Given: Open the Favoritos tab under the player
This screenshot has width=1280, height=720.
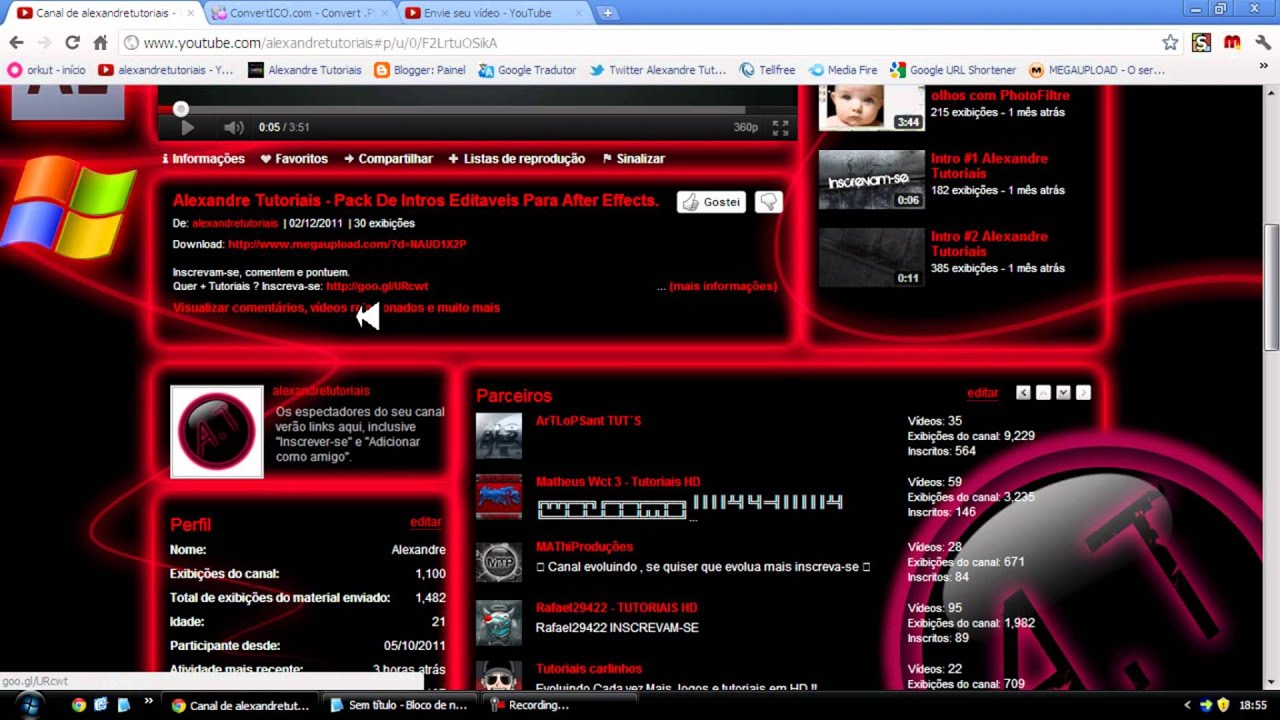Looking at the screenshot, I should [x=294, y=159].
